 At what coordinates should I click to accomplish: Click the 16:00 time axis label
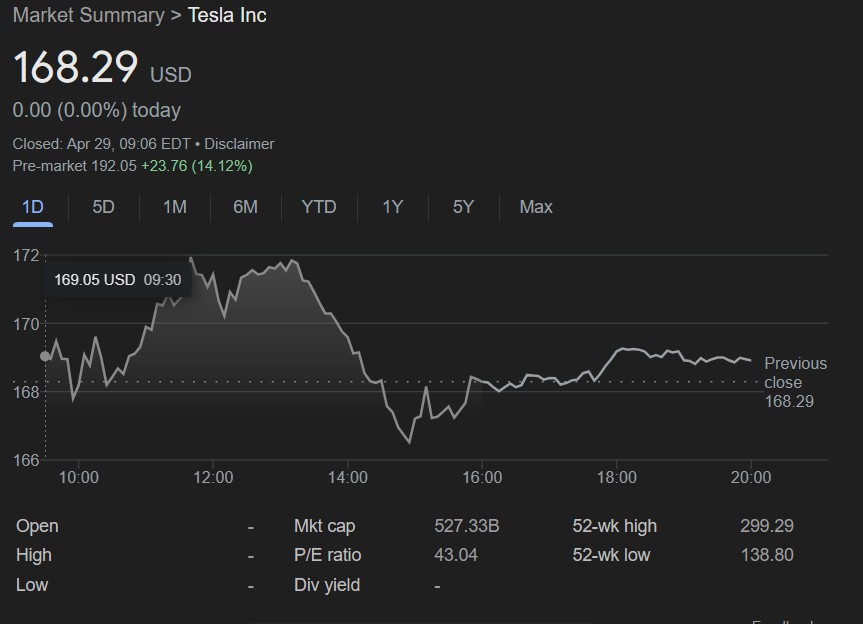tap(482, 477)
